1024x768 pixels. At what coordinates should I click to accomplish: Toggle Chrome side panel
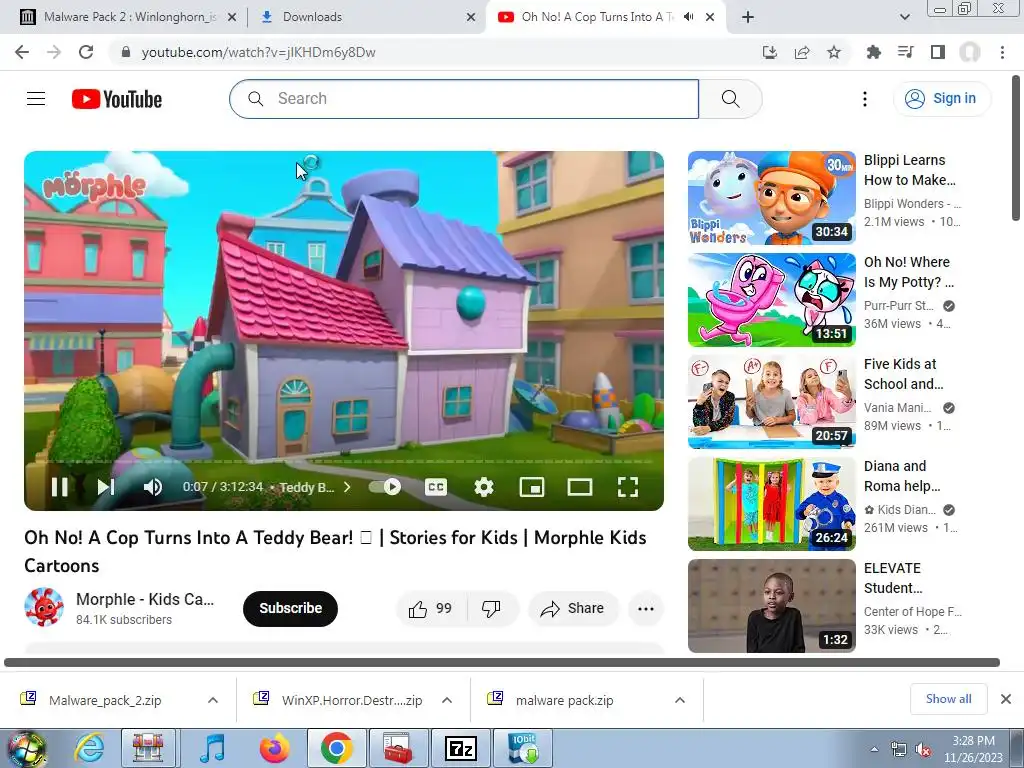pos(938,52)
